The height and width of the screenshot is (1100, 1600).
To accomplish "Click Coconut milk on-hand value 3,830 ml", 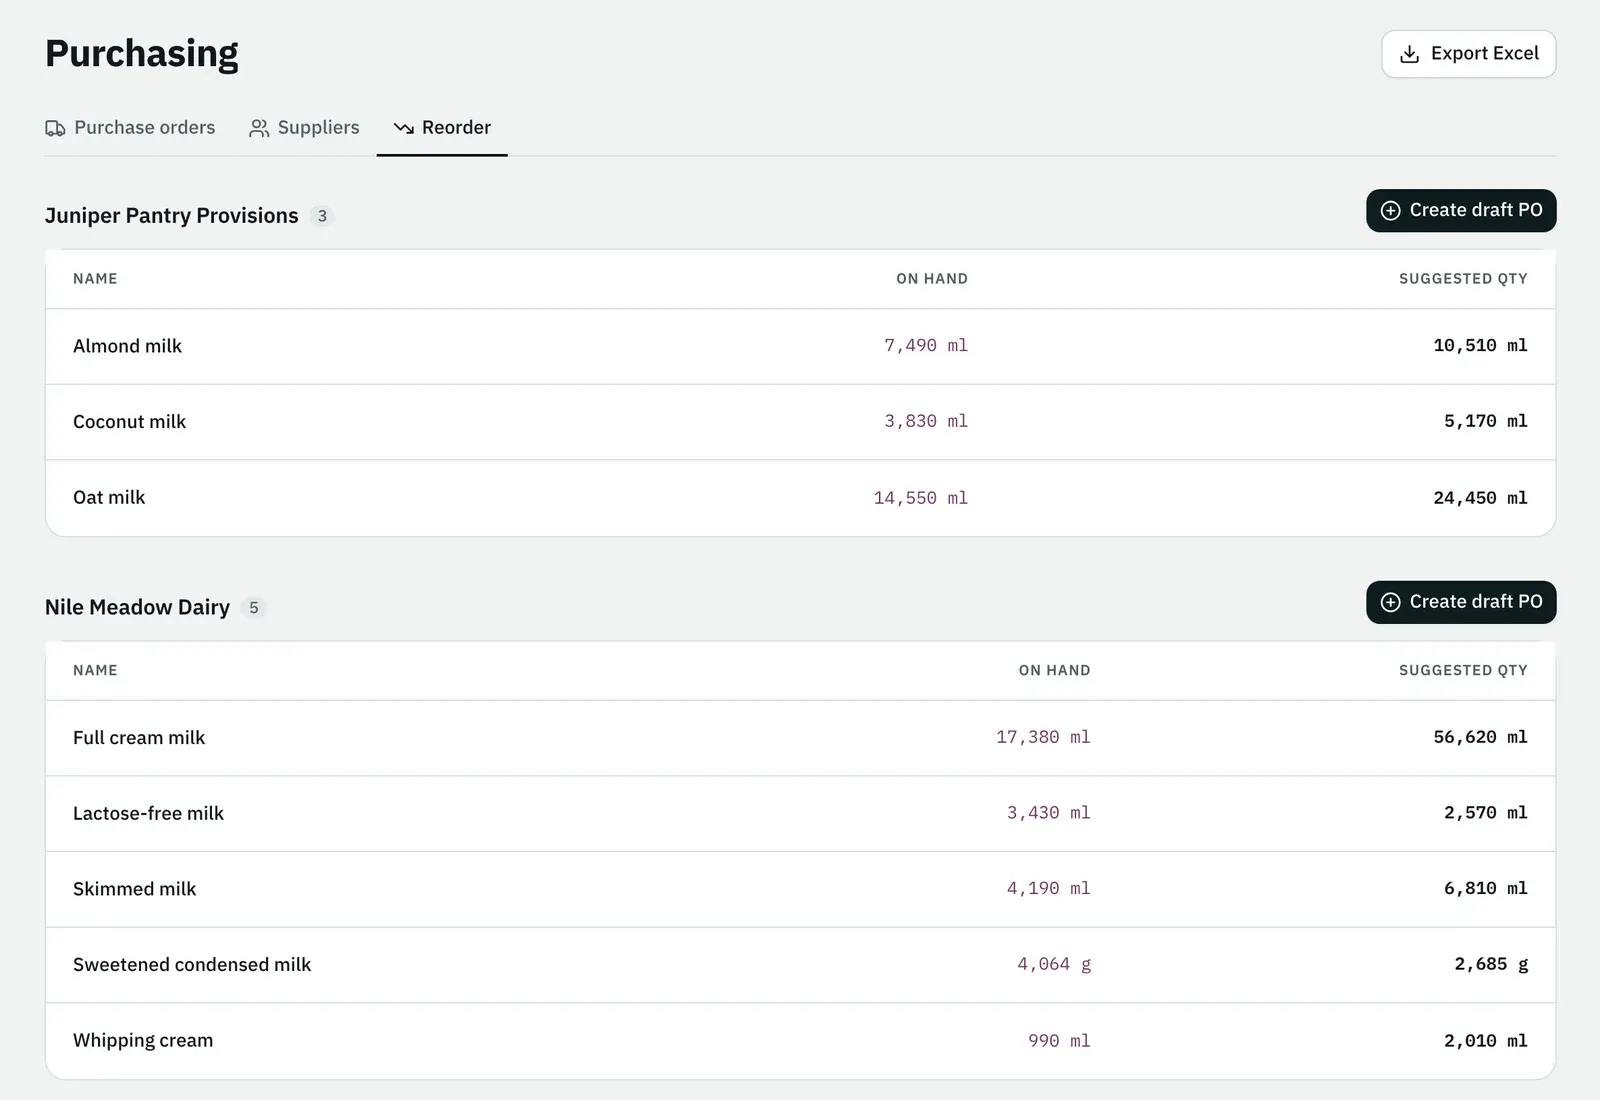I will coord(926,422).
